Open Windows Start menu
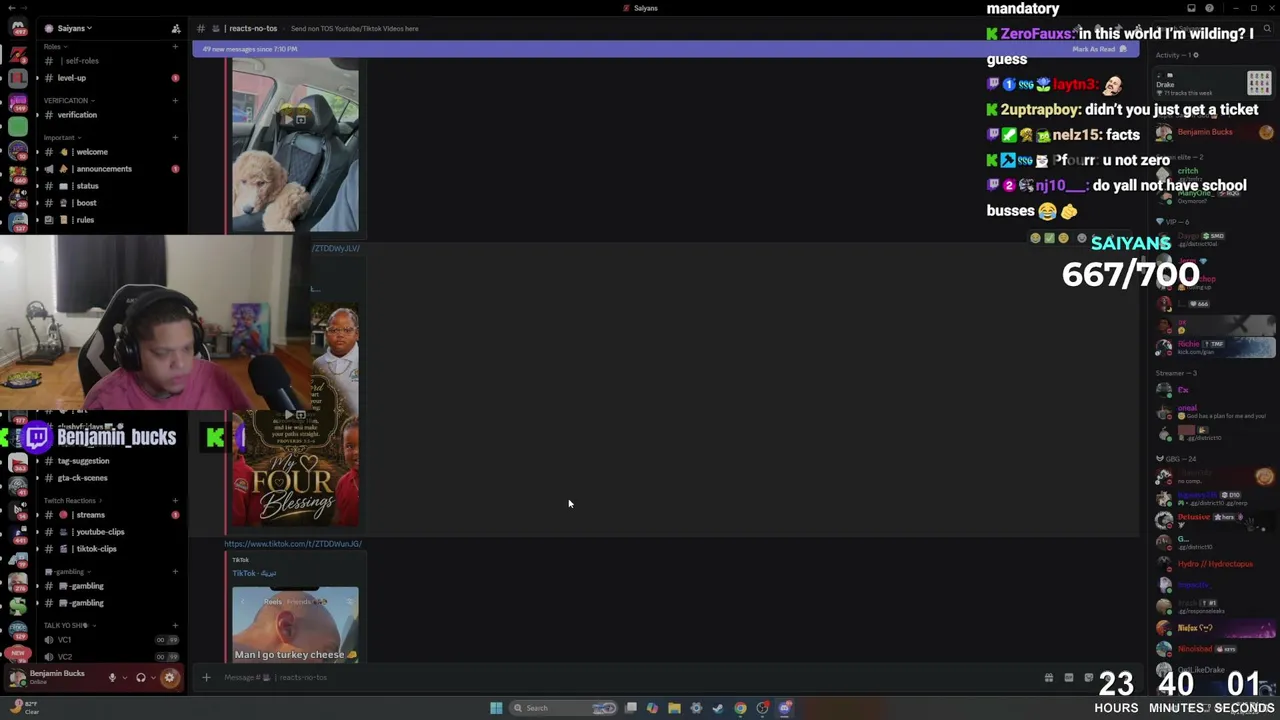This screenshot has height=720, width=1280. [496, 708]
